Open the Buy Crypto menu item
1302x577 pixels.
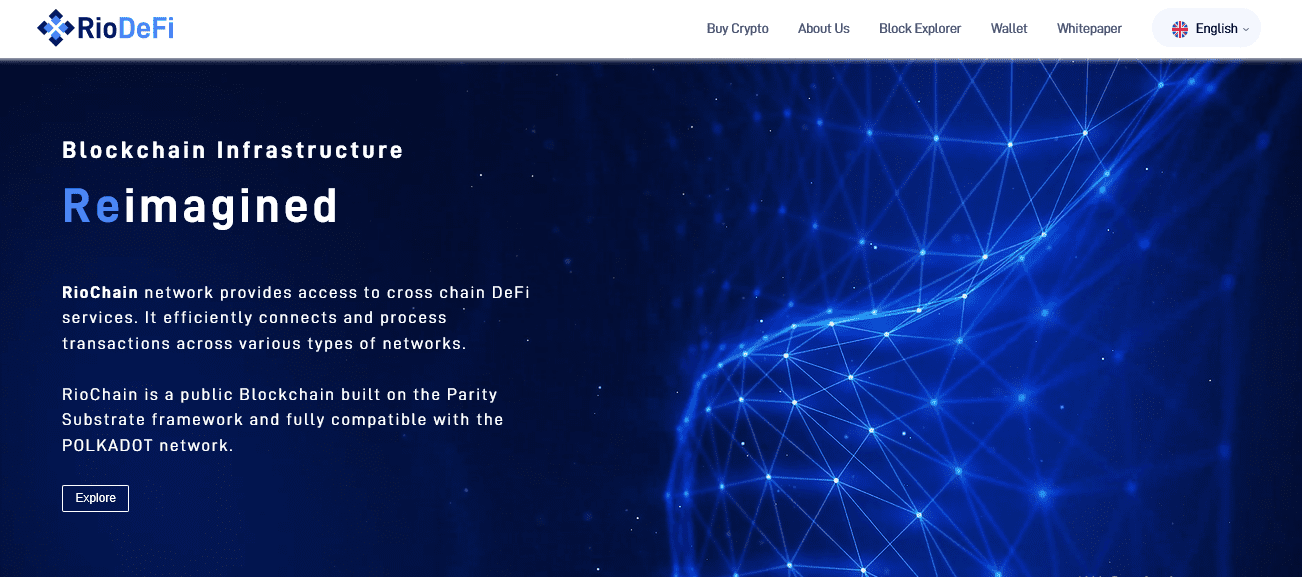pos(737,29)
